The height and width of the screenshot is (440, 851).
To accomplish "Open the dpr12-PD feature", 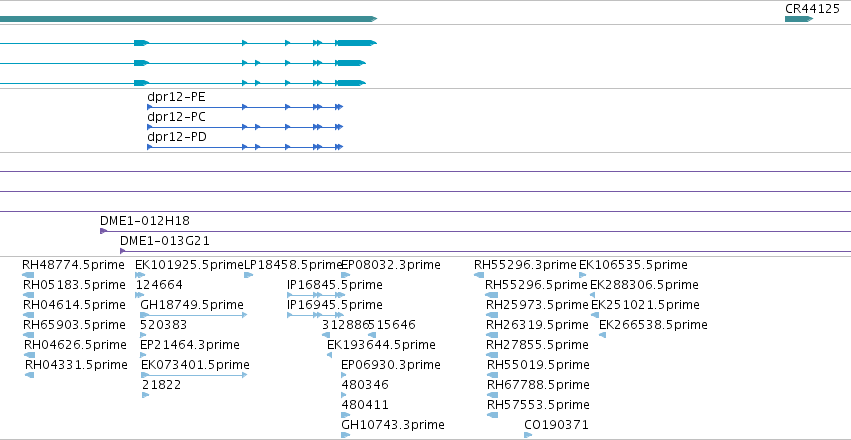I will pos(177,137).
